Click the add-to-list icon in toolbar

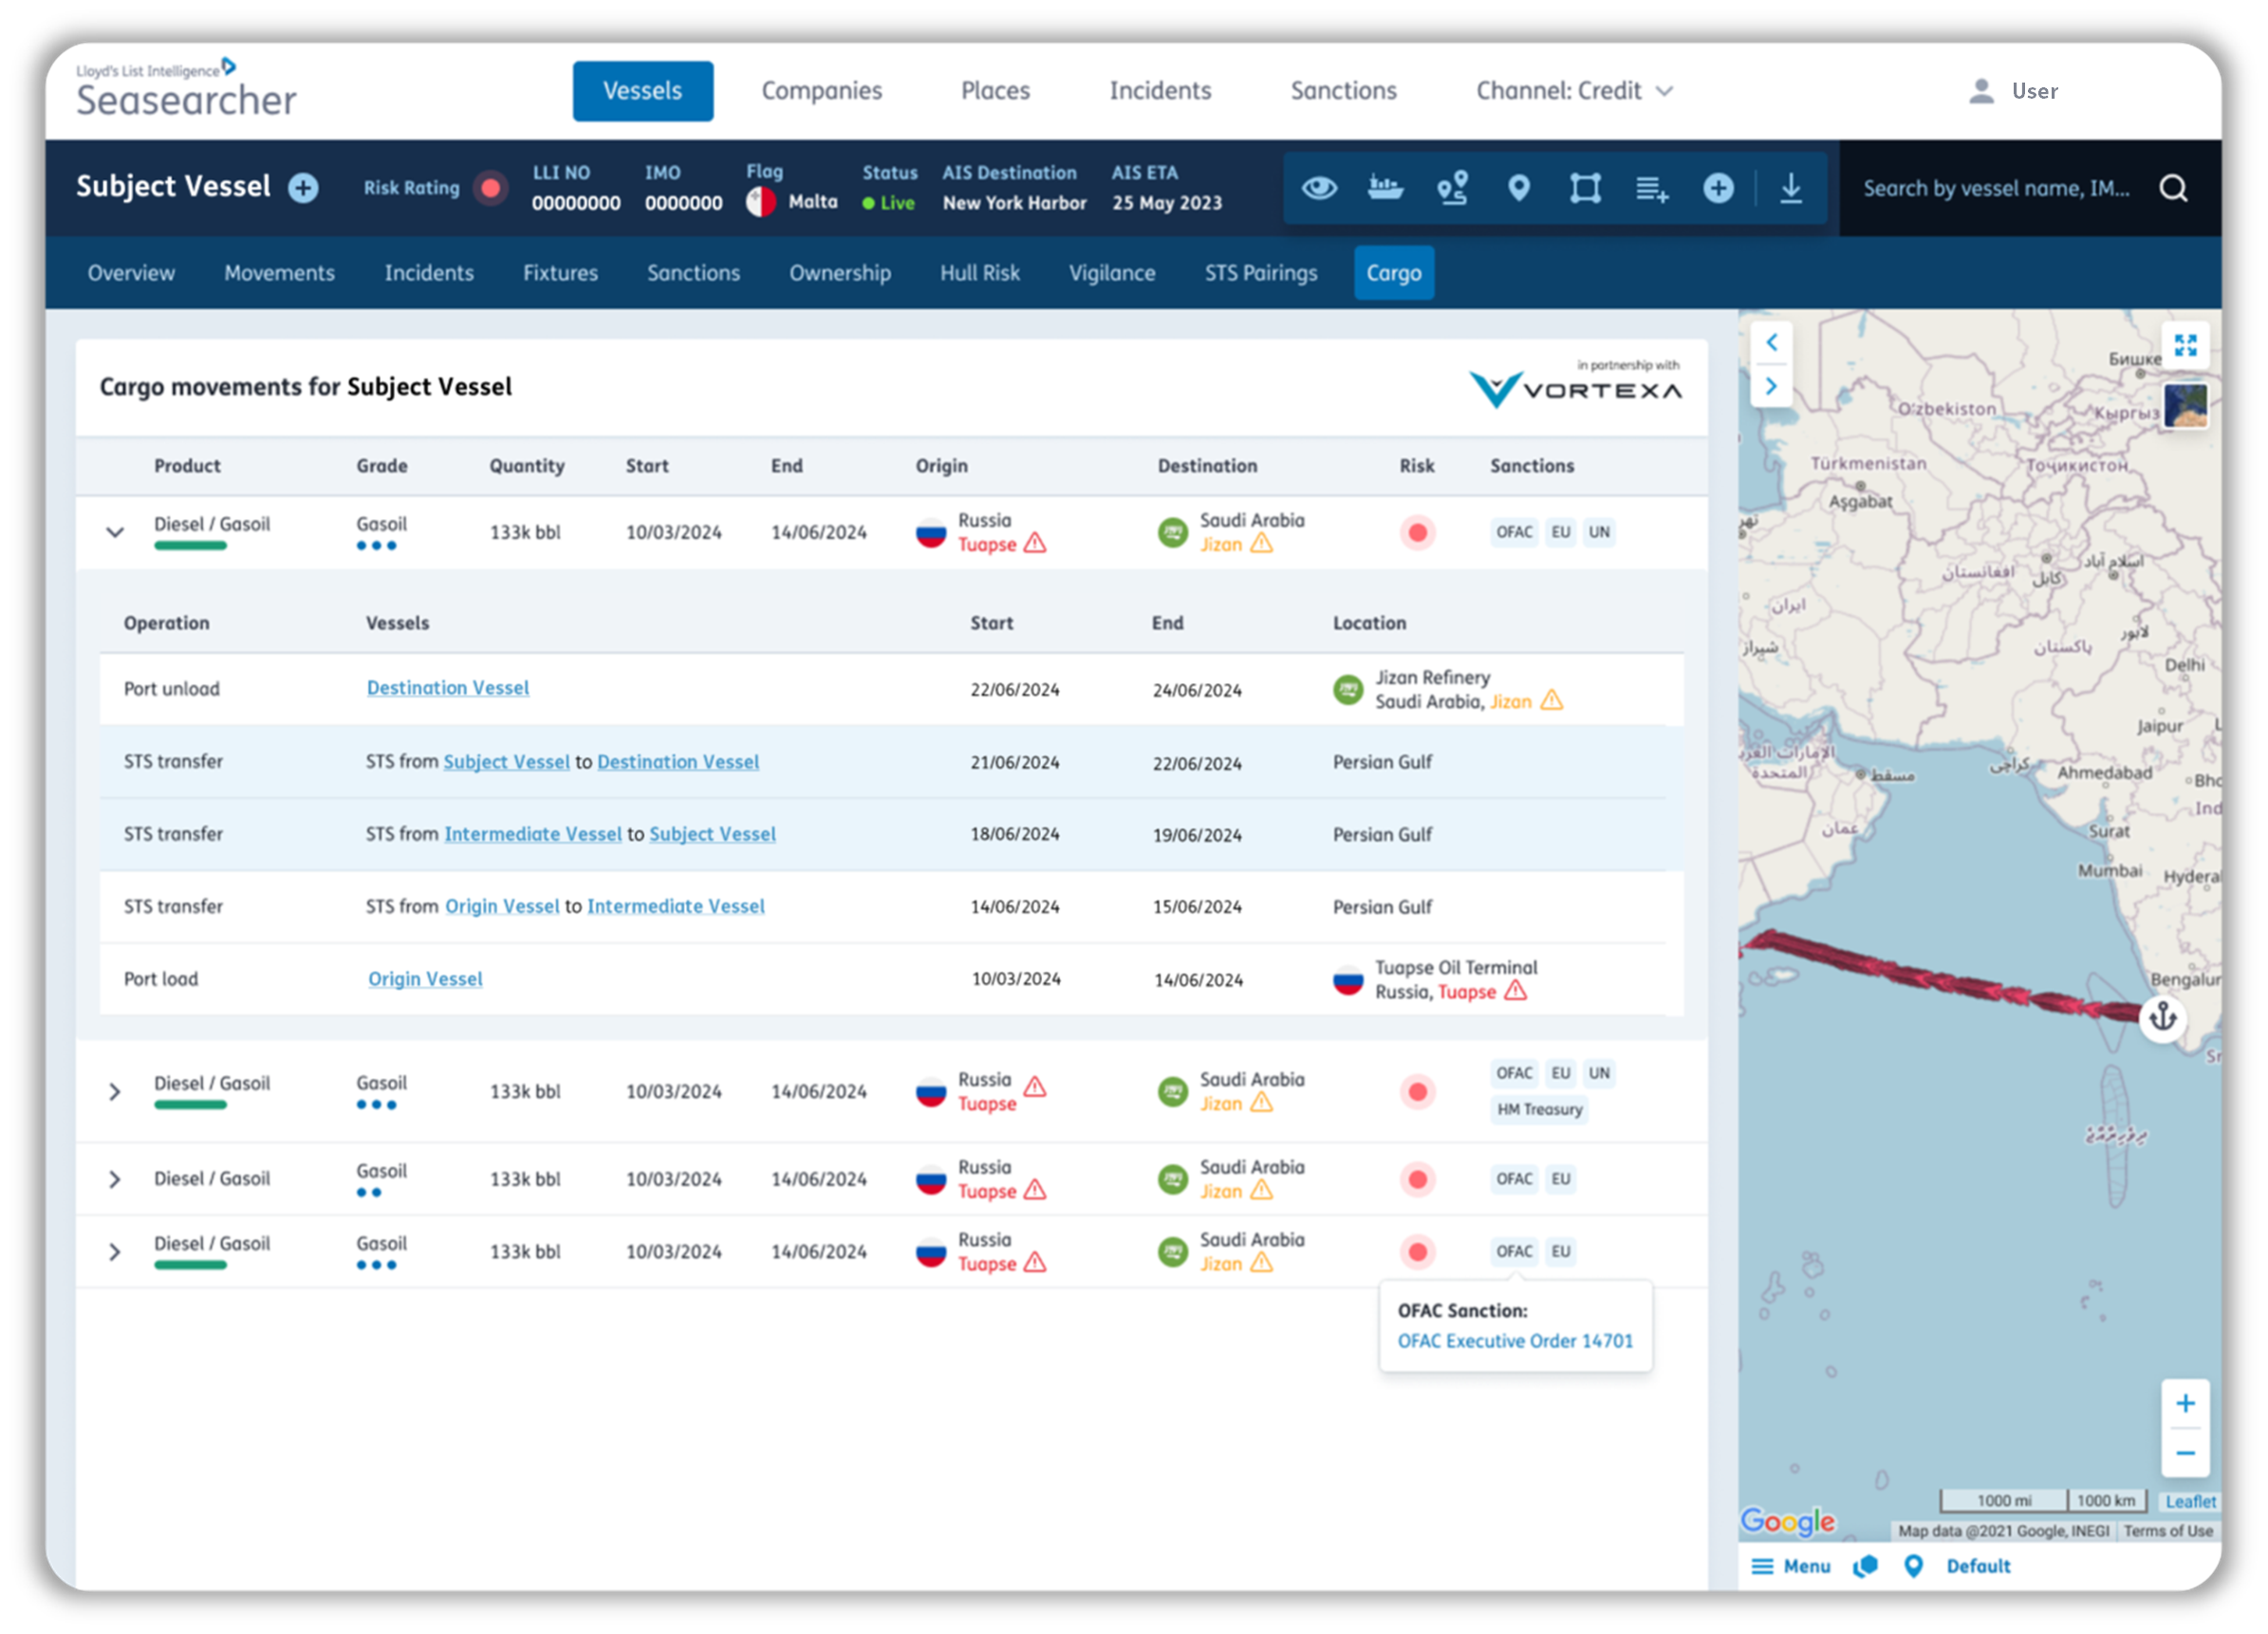(1651, 188)
